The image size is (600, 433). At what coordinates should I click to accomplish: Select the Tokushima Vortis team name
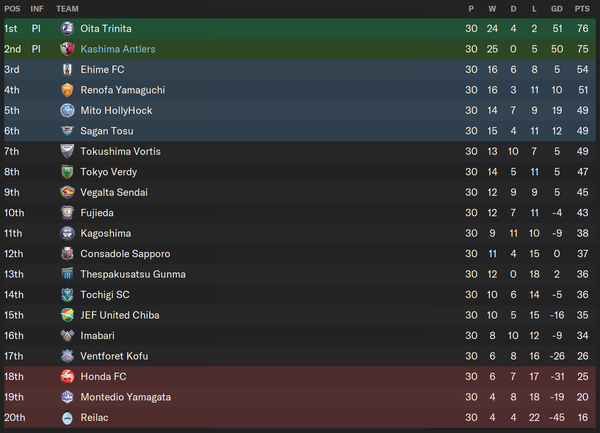tap(121, 151)
